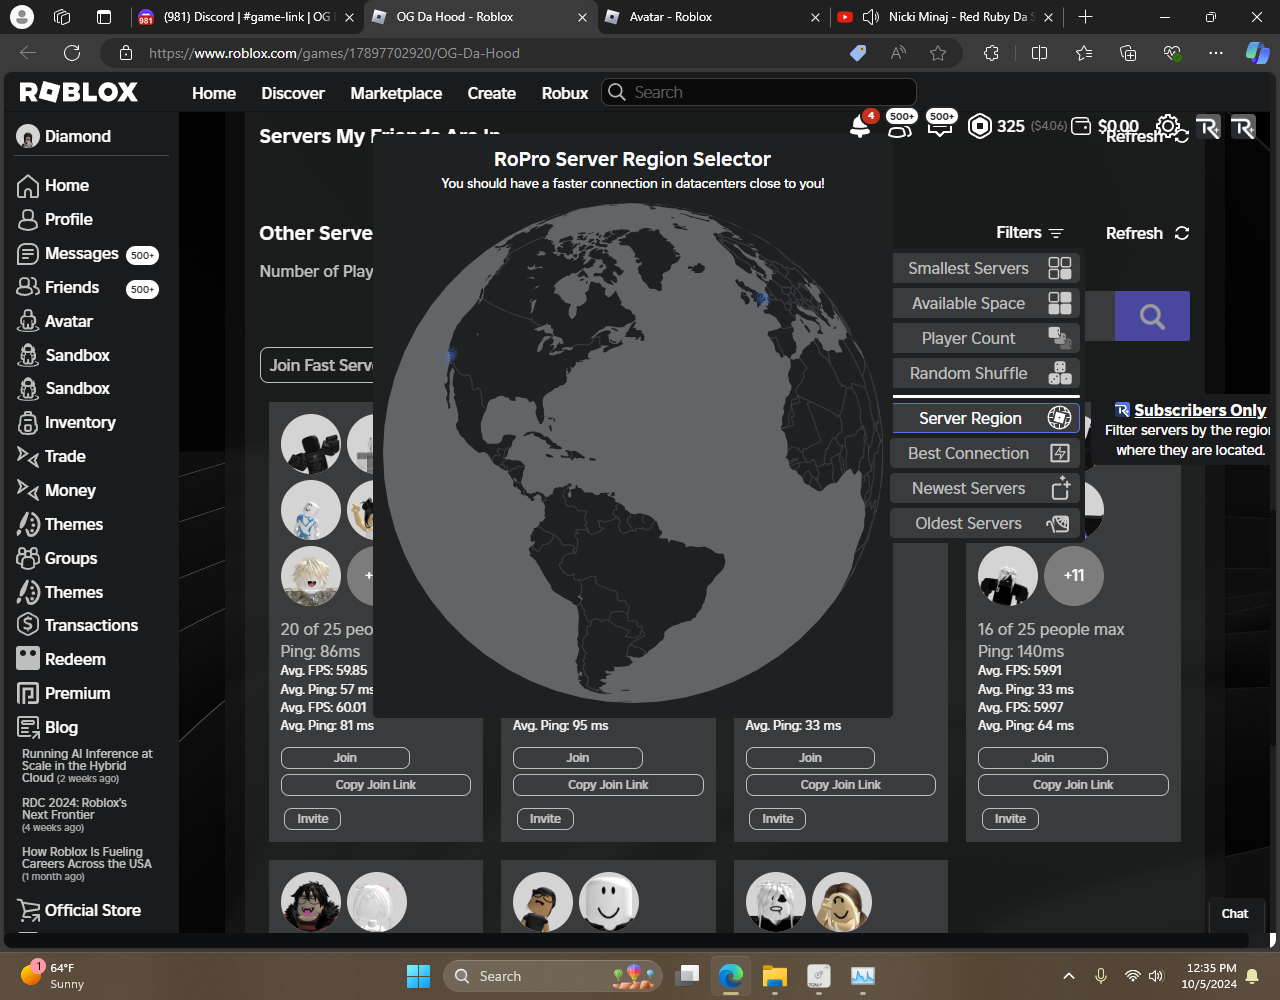Select the Newest Servers filter

click(986, 488)
